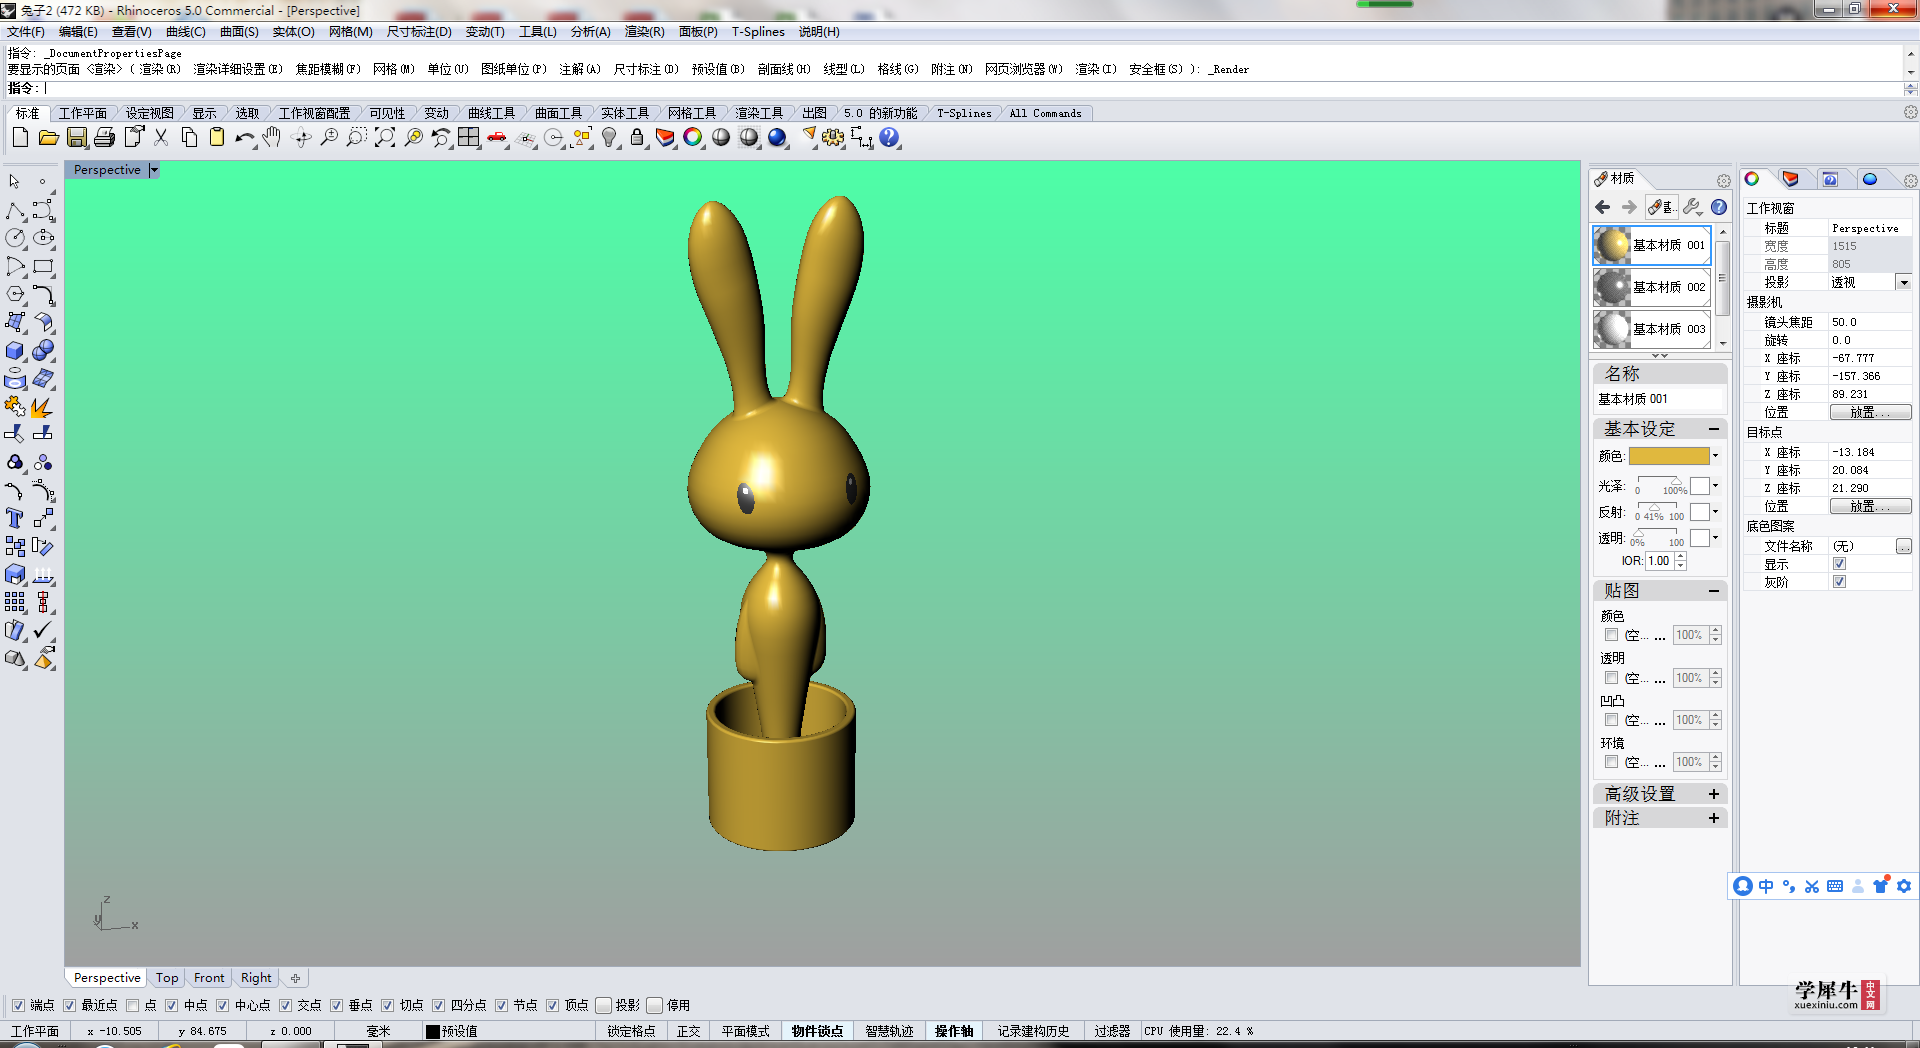Select the Cut scissors icon
Screen dimensions: 1920x1048
(x=160, y=138)
